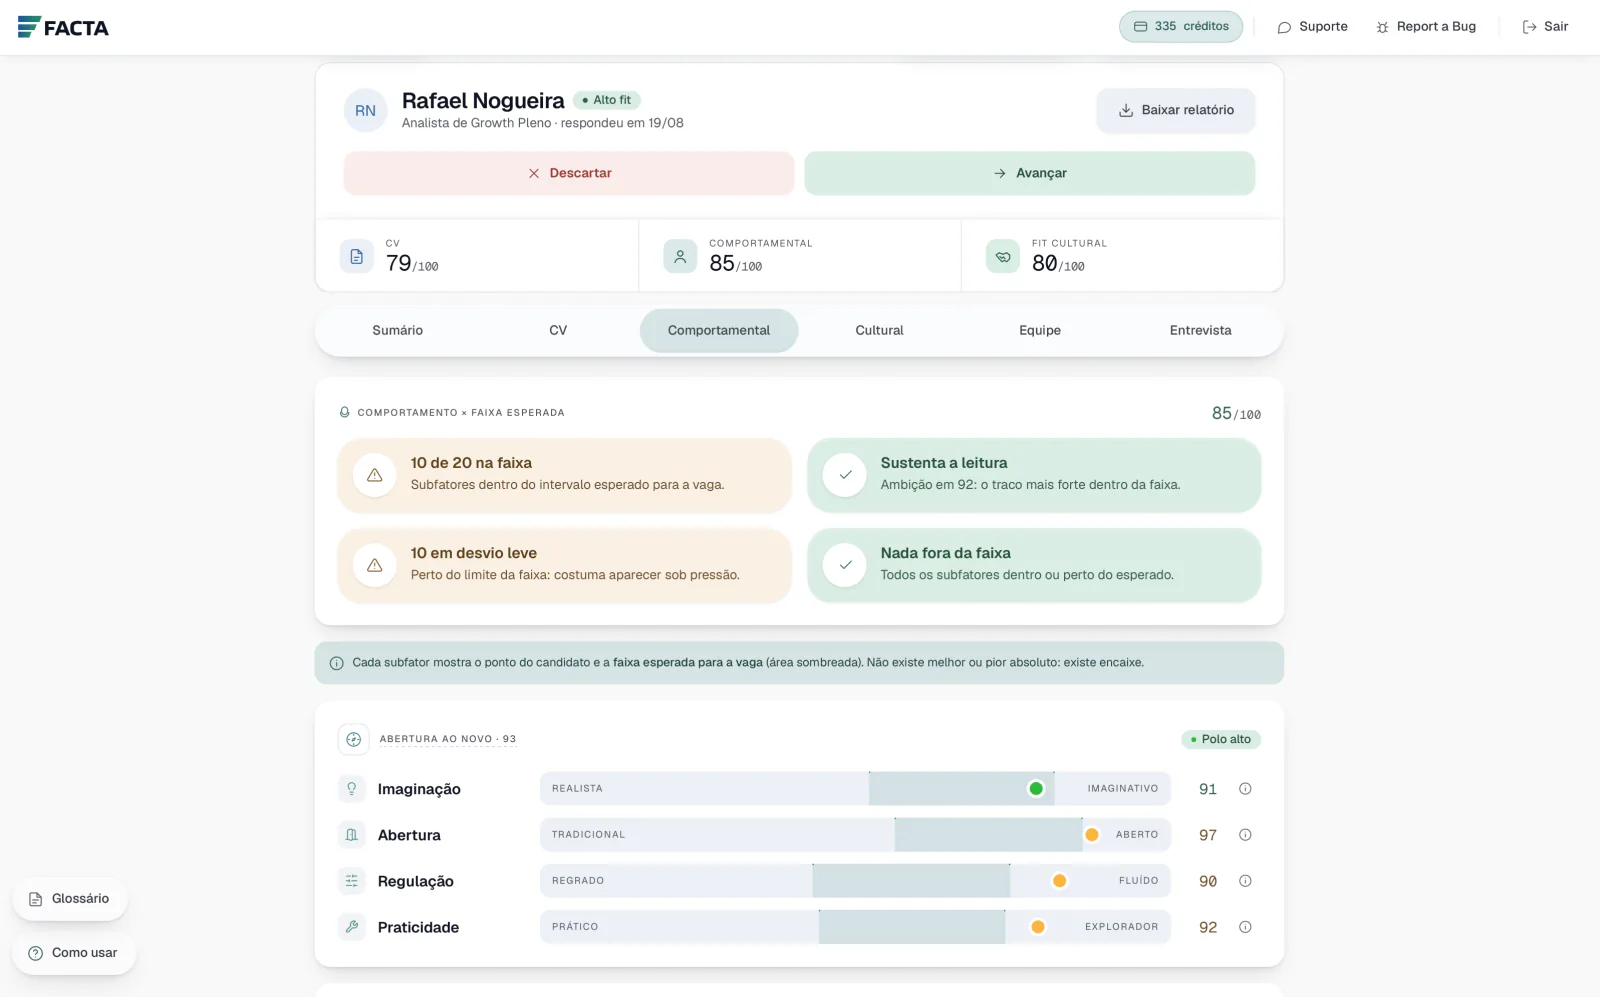Open the Cultural tab
This screenshot has height=997, width=1600.
[x=879, y=331]
